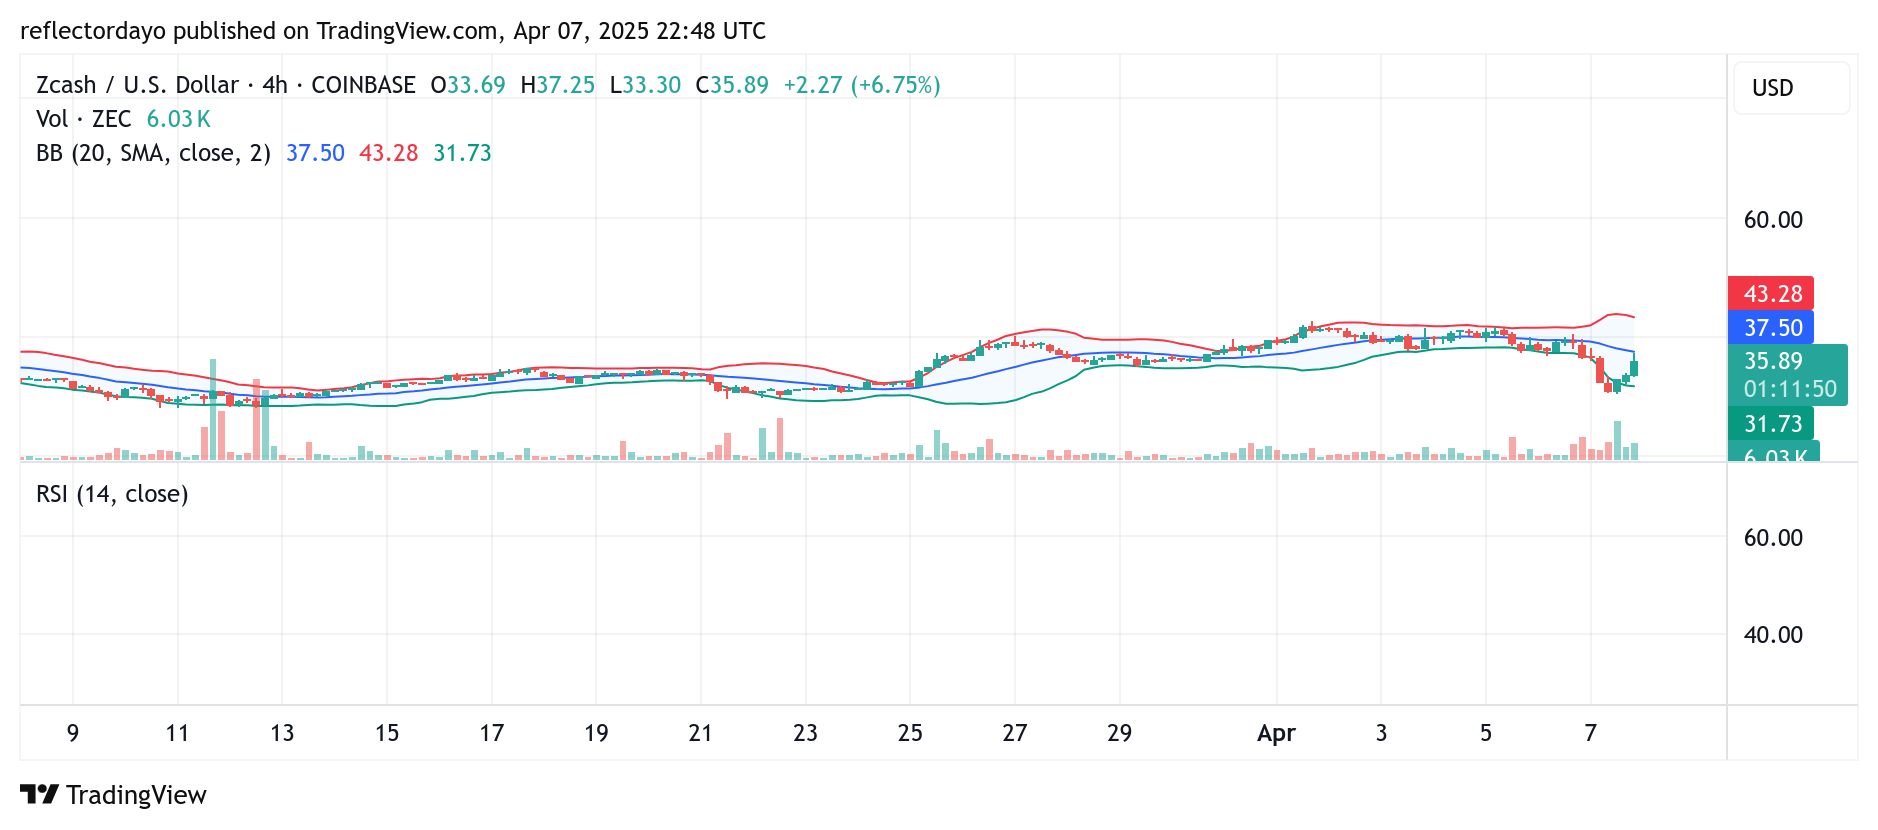The height and width of the screenshot is (830, 1878).
Task: Click the USD currency selector
Action: [x=1791, y=88]
